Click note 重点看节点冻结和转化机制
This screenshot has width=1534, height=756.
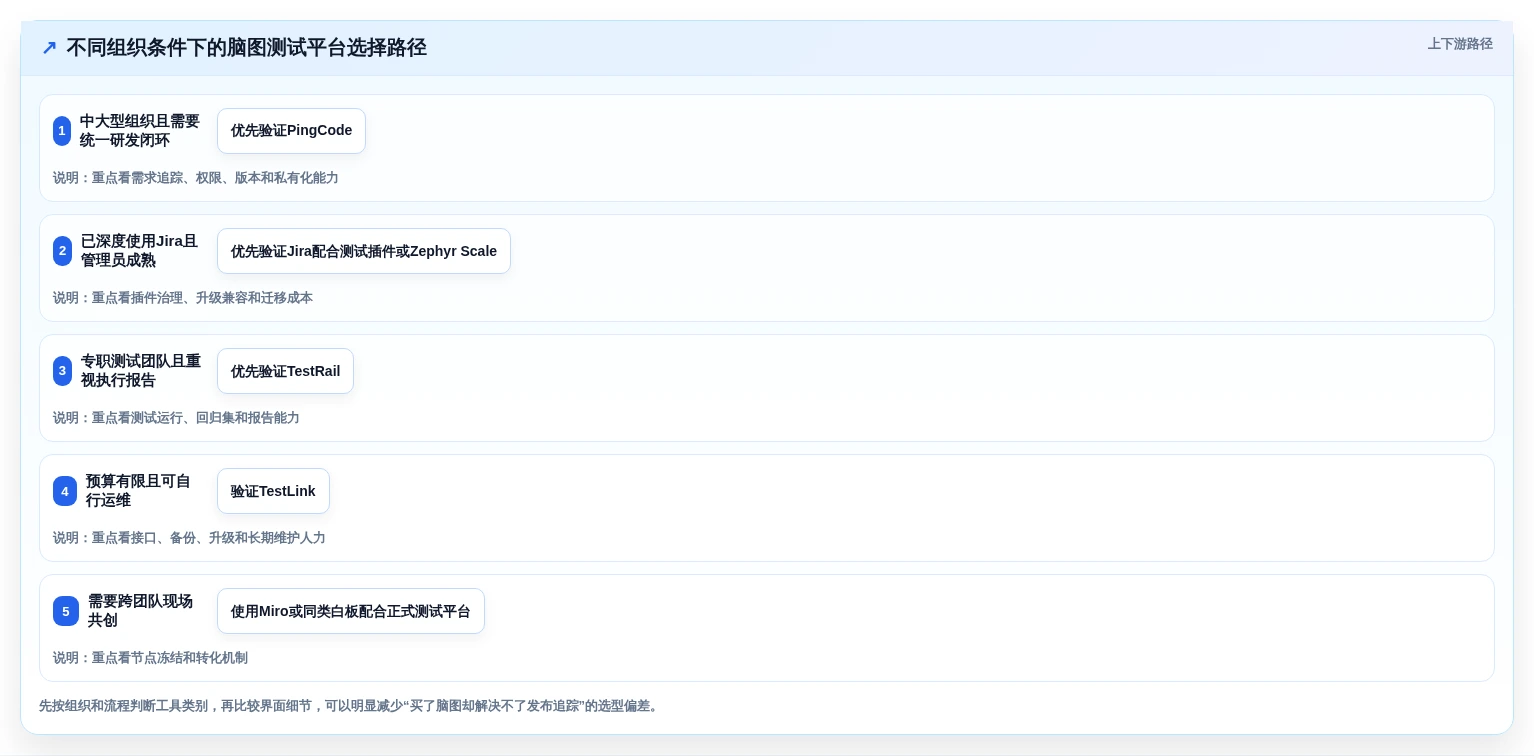pyautogui.click(x=150, y=658)
